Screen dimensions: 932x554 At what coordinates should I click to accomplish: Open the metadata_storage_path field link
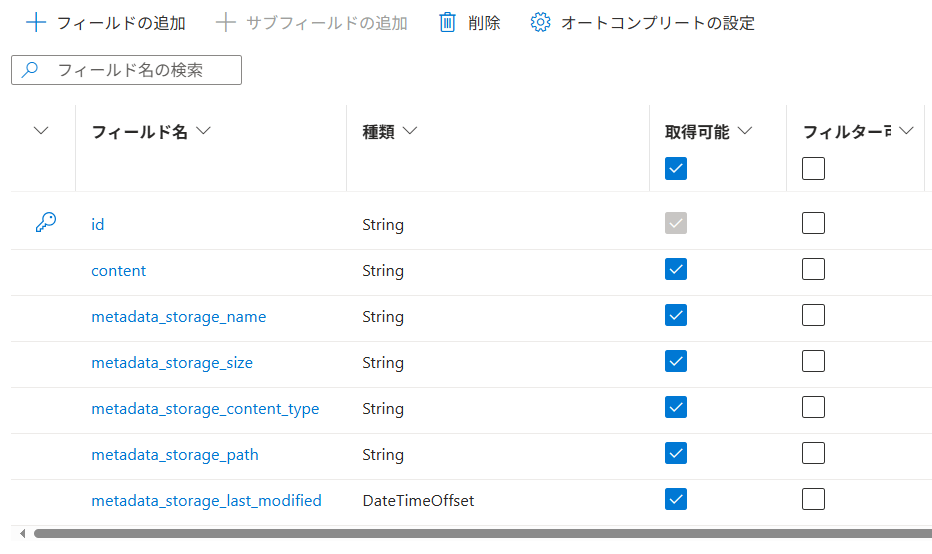(175, 454)
